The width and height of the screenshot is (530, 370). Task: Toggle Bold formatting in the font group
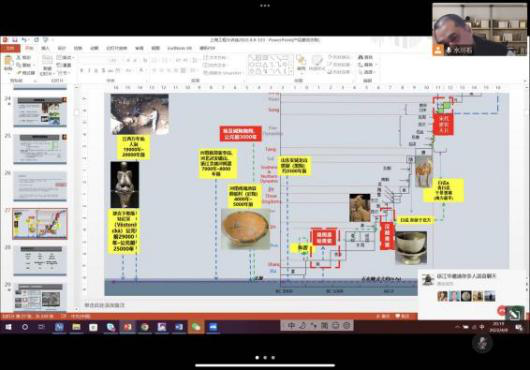[81, 70]
